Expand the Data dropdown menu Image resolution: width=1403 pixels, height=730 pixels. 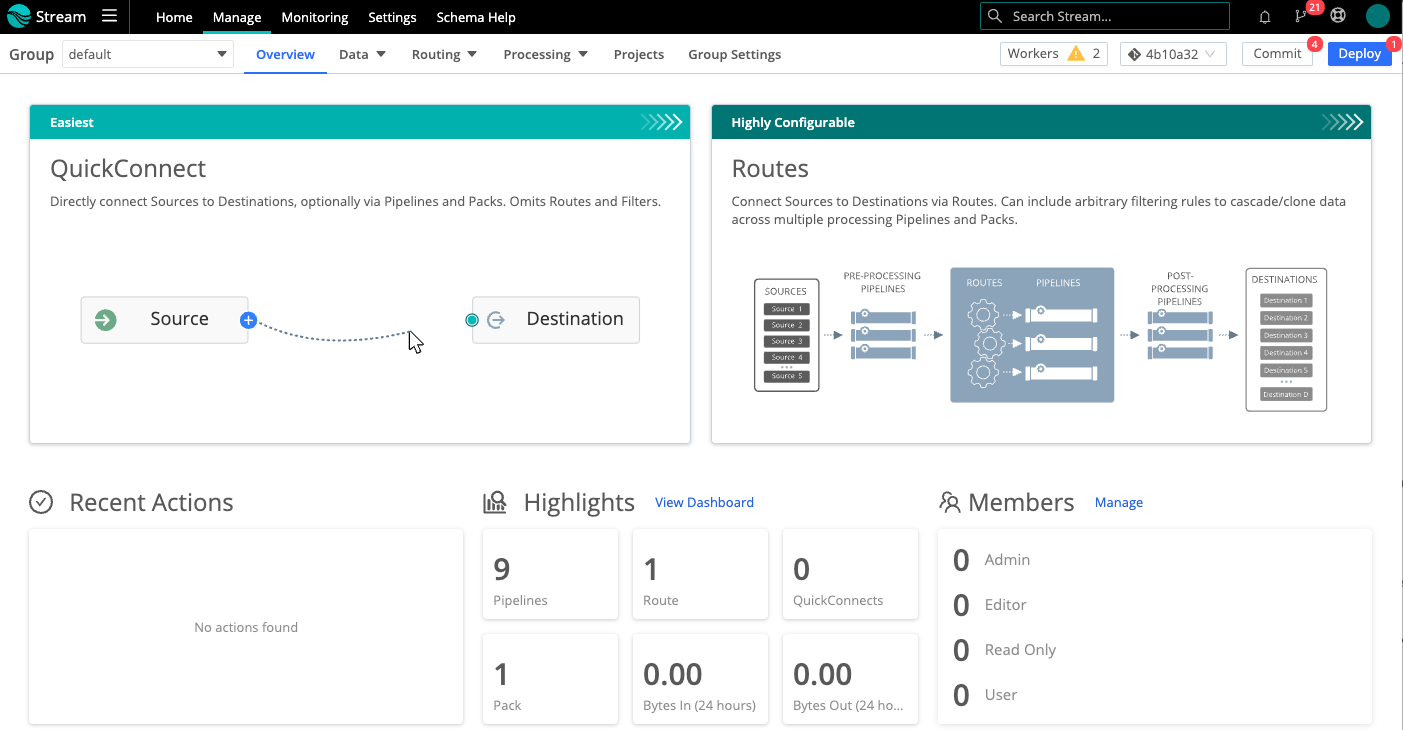(x=362, y=54)
